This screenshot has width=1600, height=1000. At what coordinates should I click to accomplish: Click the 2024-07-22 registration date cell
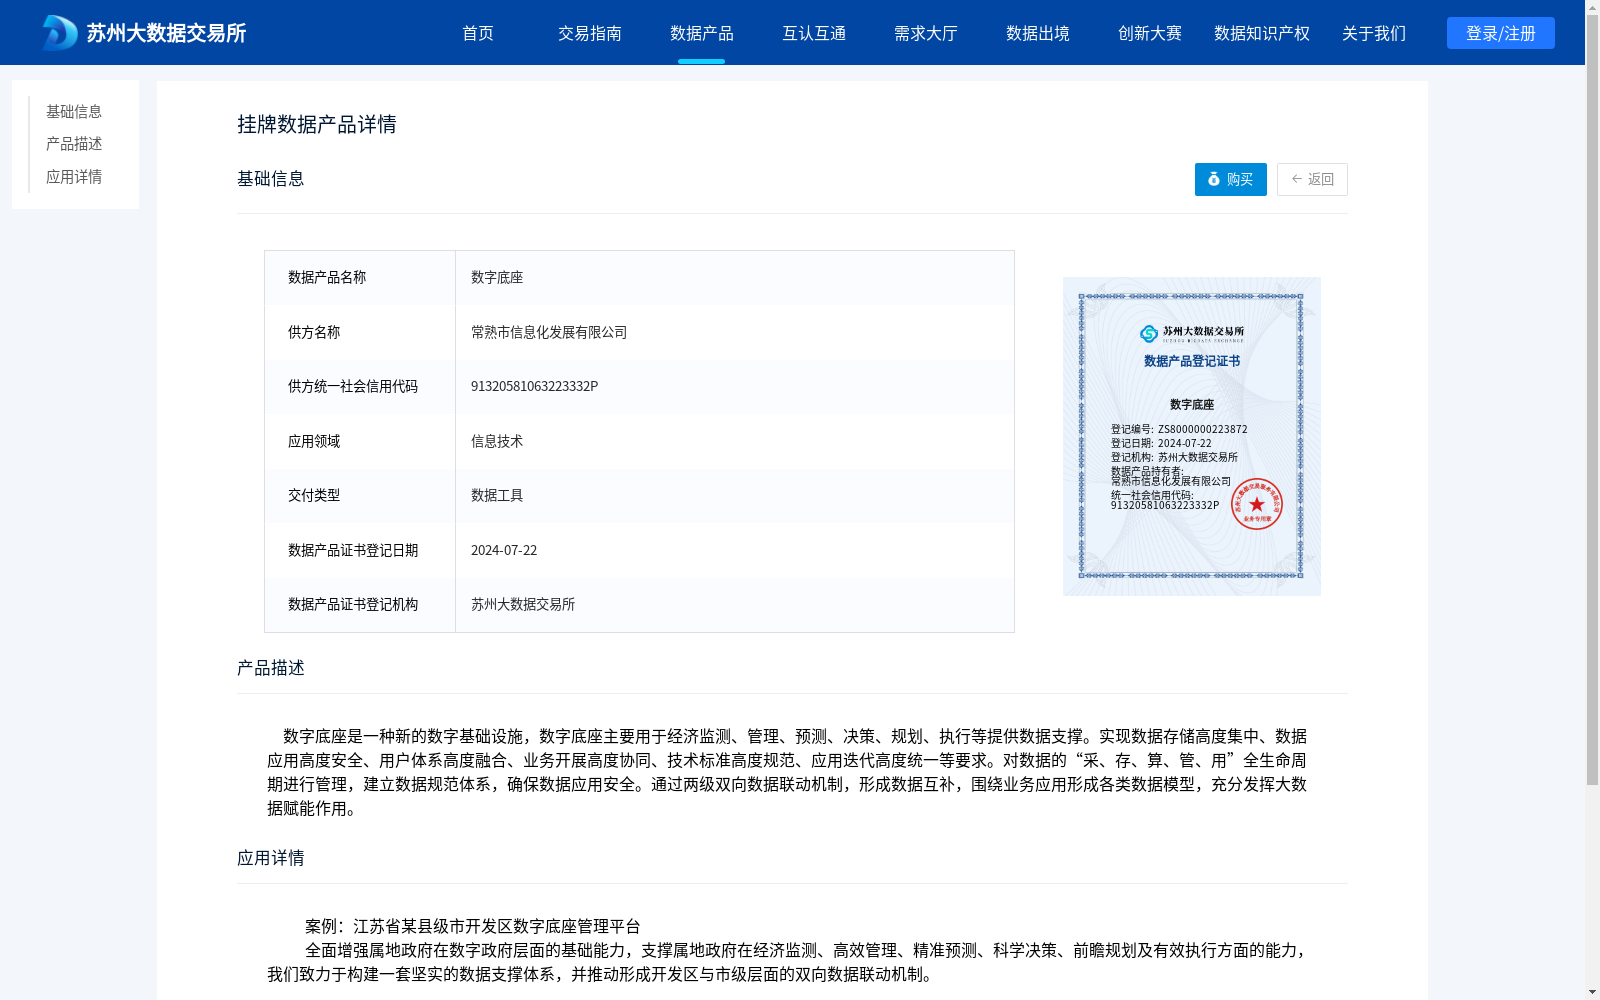pyautogui.click(x=735, y=550)
